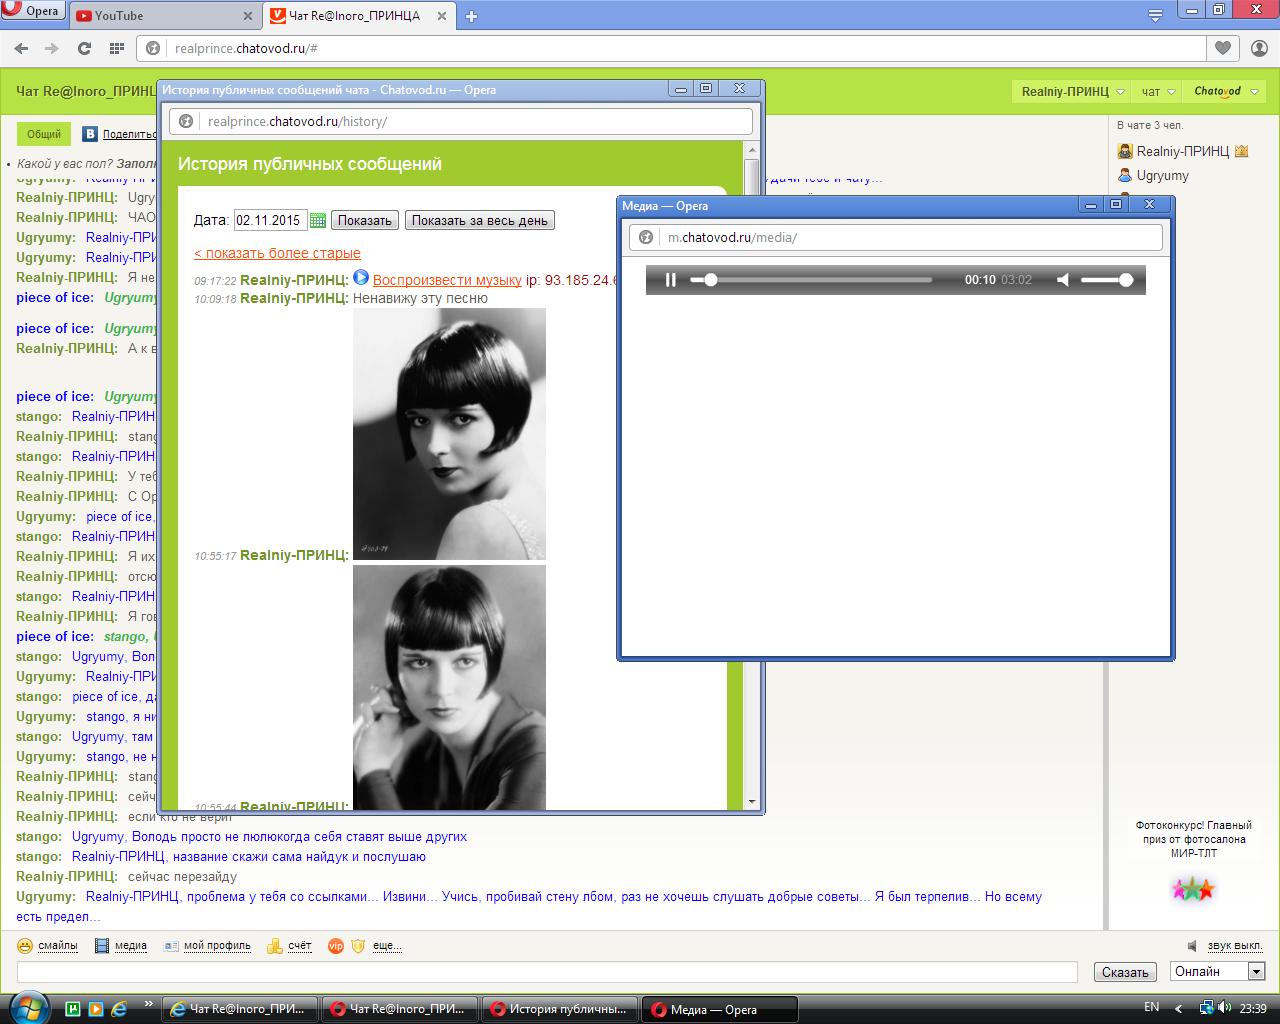Share via VK 'Поделиться' button
Screen dimensions: 1280x1024
pyautogui.click(x=120, y=134)
